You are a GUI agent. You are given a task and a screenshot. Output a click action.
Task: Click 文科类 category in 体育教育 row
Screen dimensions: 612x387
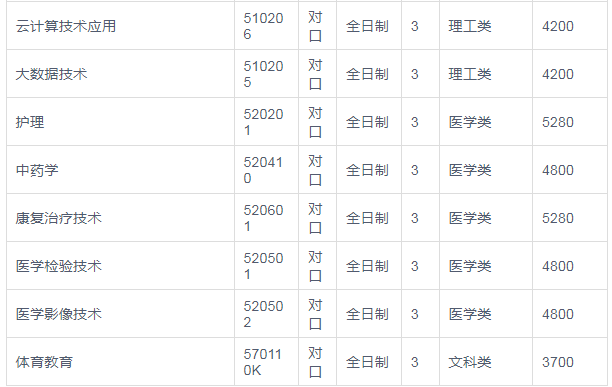(470, 362)
